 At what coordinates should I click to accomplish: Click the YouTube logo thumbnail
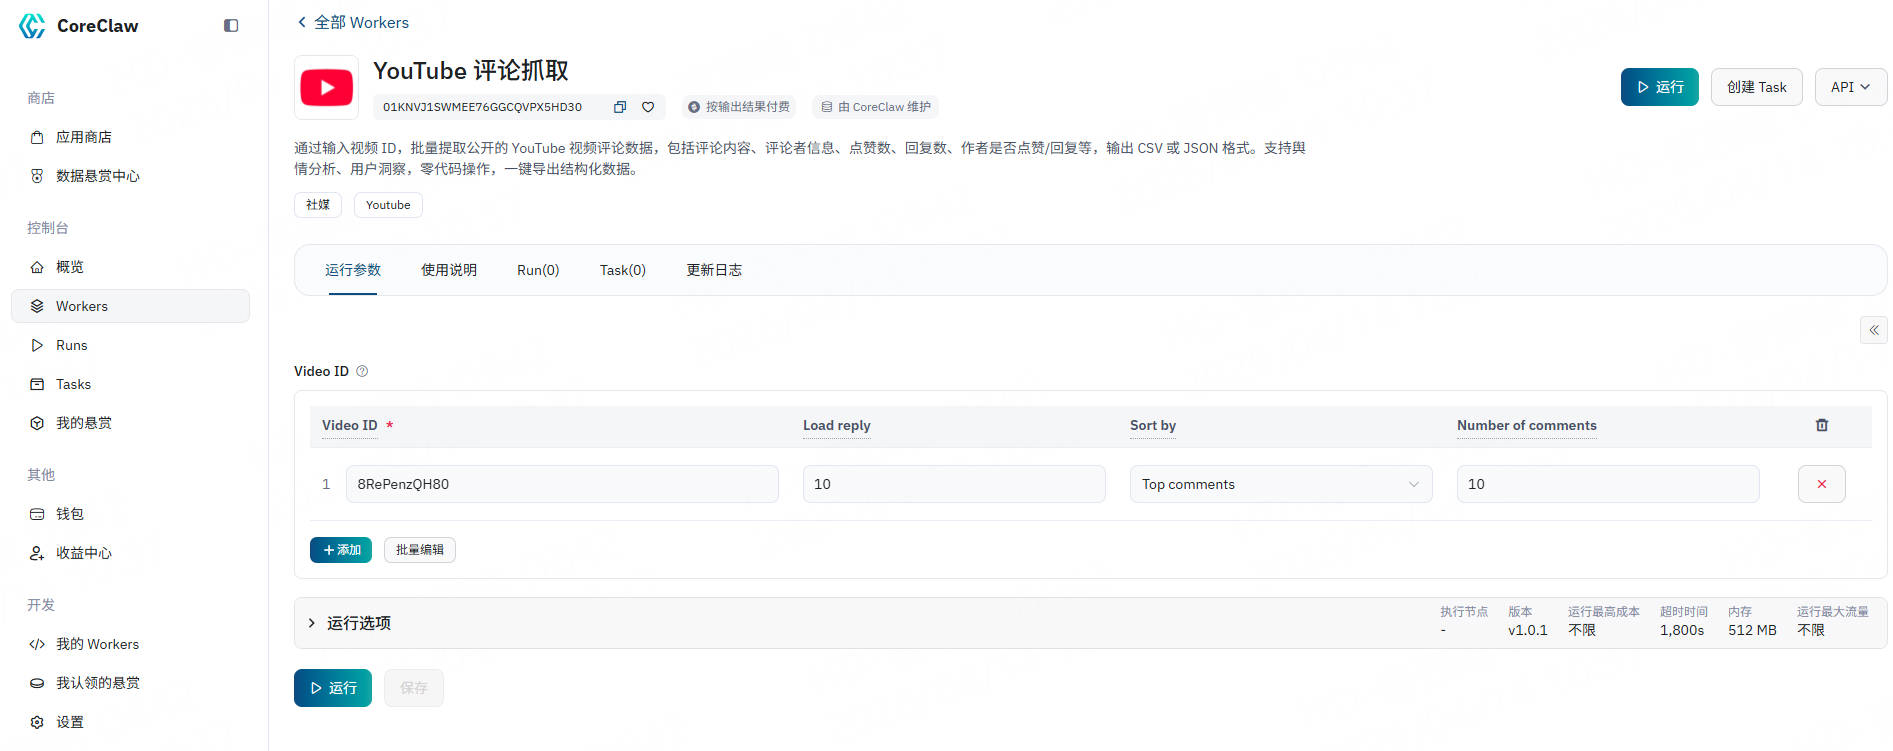tap(326, 88)
